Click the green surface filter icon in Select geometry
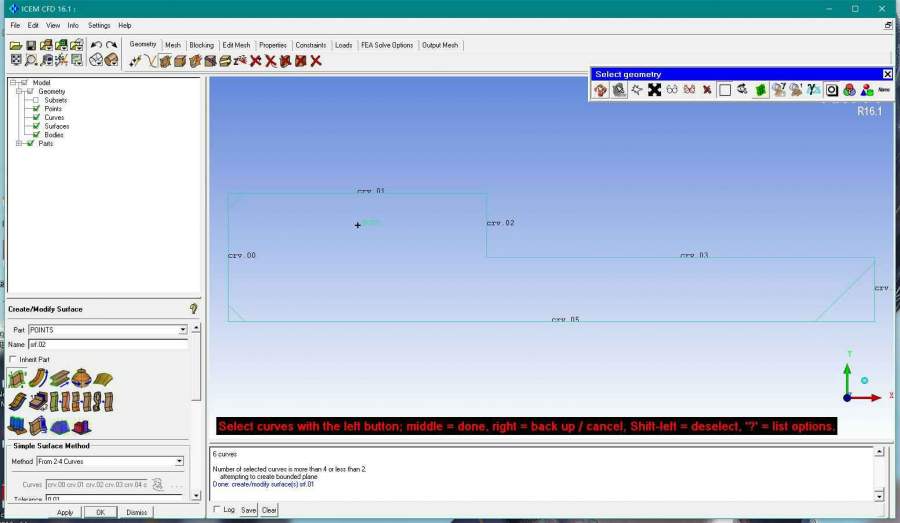 tap(761, 90)
